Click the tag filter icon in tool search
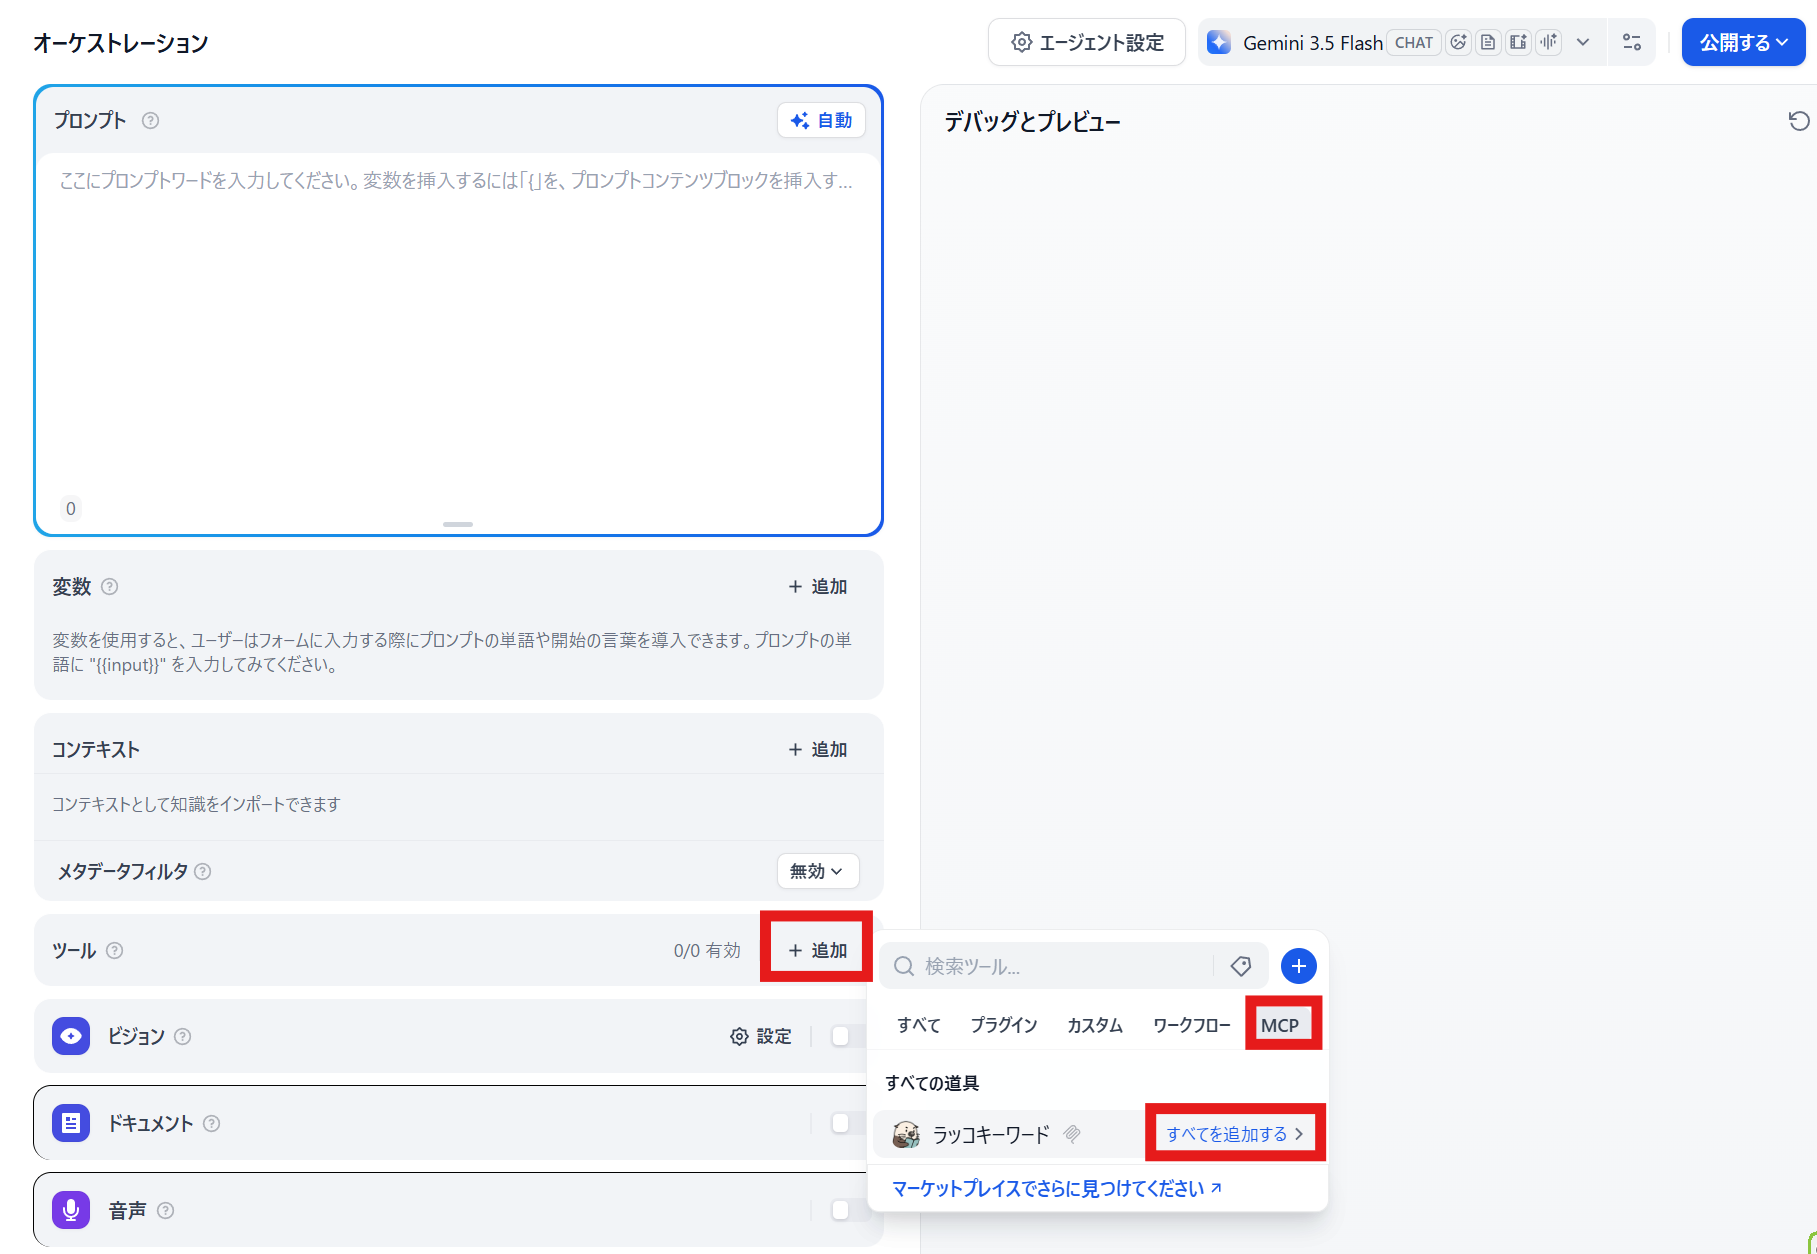 (x=1241, y=966)
